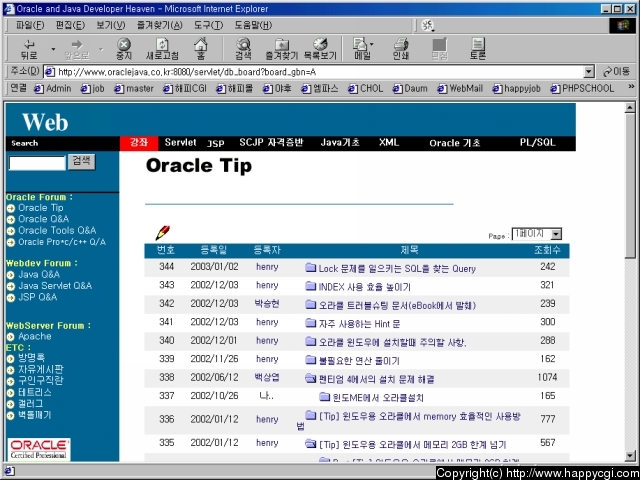Open the Oracle Tip sidebar link
640x480 pixels.
click(40, 208)
